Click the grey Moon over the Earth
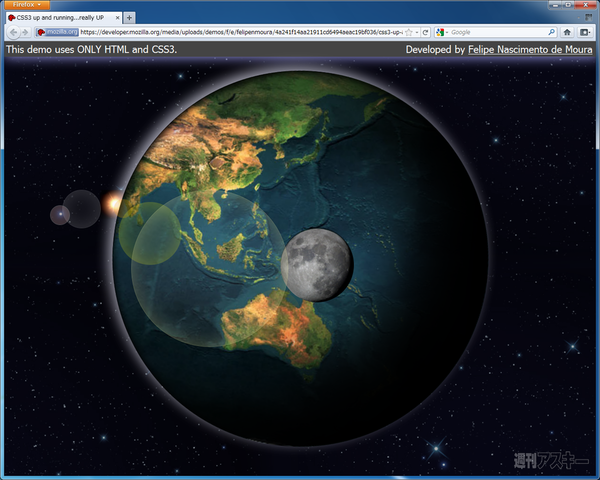The image size is (600, 480). coord(317,265)
